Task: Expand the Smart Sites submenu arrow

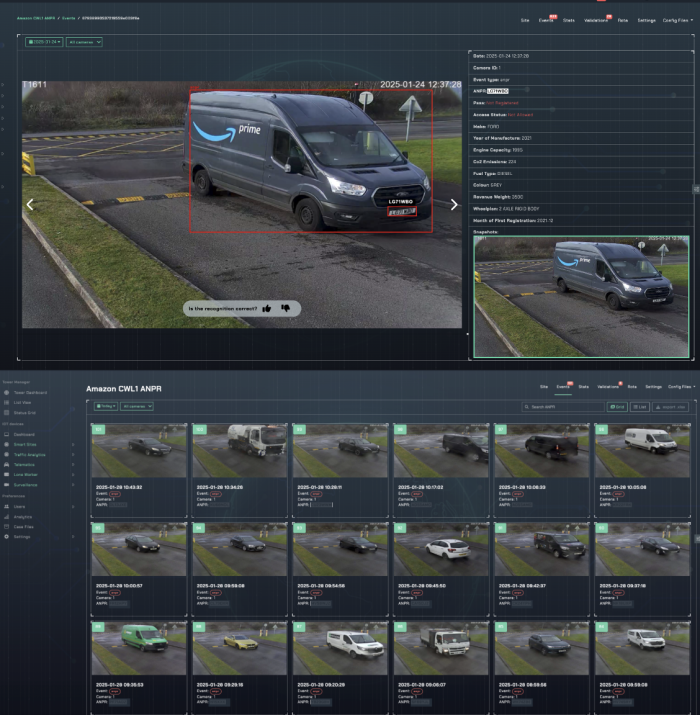Action: tap(73, 445)
